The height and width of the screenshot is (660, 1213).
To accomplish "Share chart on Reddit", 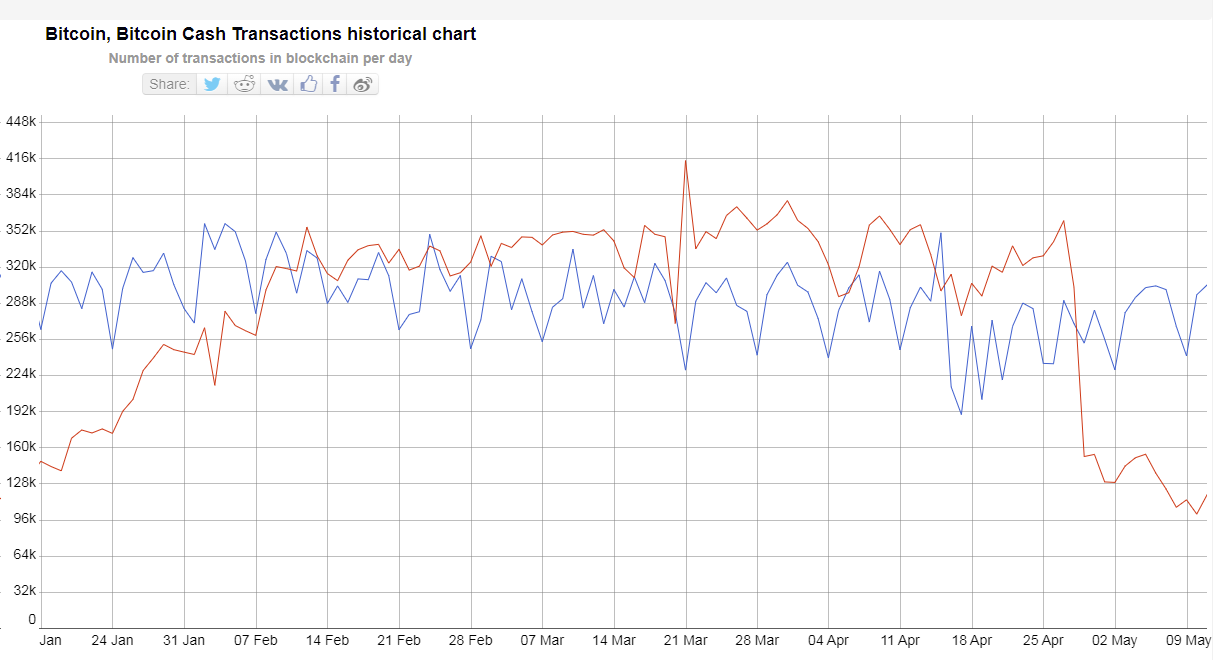I will tap(245, 84).
